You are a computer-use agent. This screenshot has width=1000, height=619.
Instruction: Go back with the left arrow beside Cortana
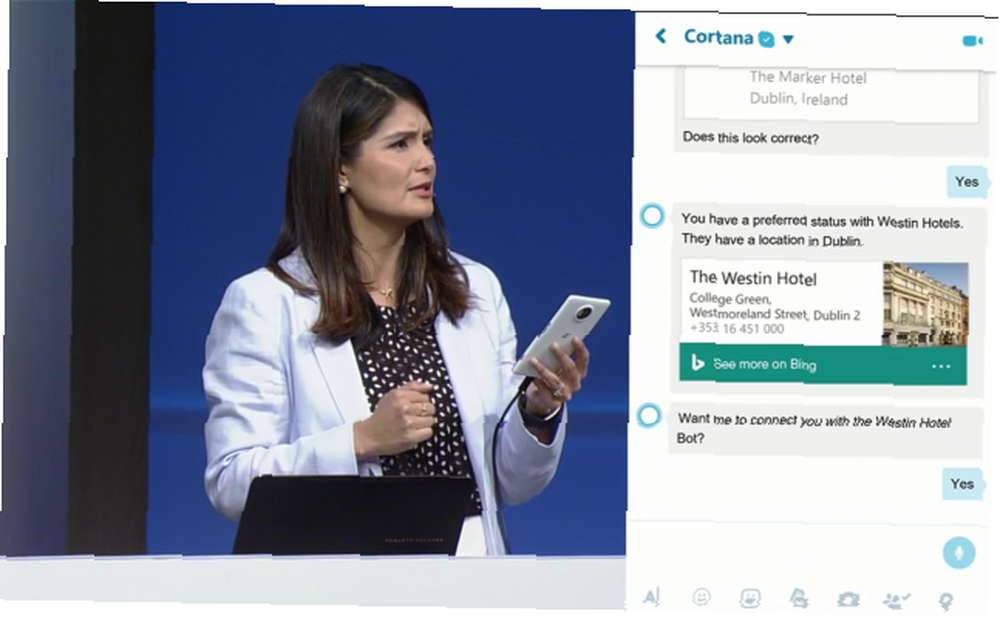pyautogui.click(x=661, y=36)
